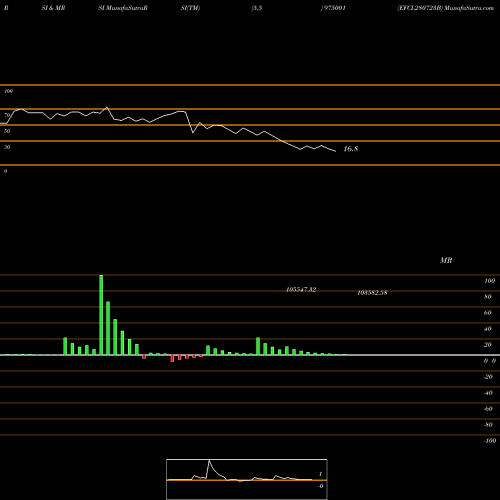Click the 70 label on the RSI axis
Screen dimensions: 500x500
click(7, 115)
